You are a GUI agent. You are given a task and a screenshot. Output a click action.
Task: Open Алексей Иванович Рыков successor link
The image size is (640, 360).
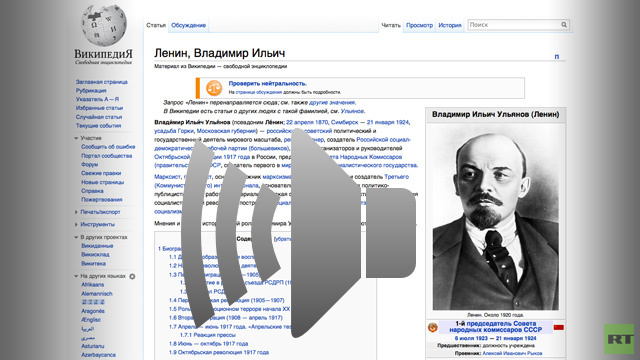click(512, 353)
